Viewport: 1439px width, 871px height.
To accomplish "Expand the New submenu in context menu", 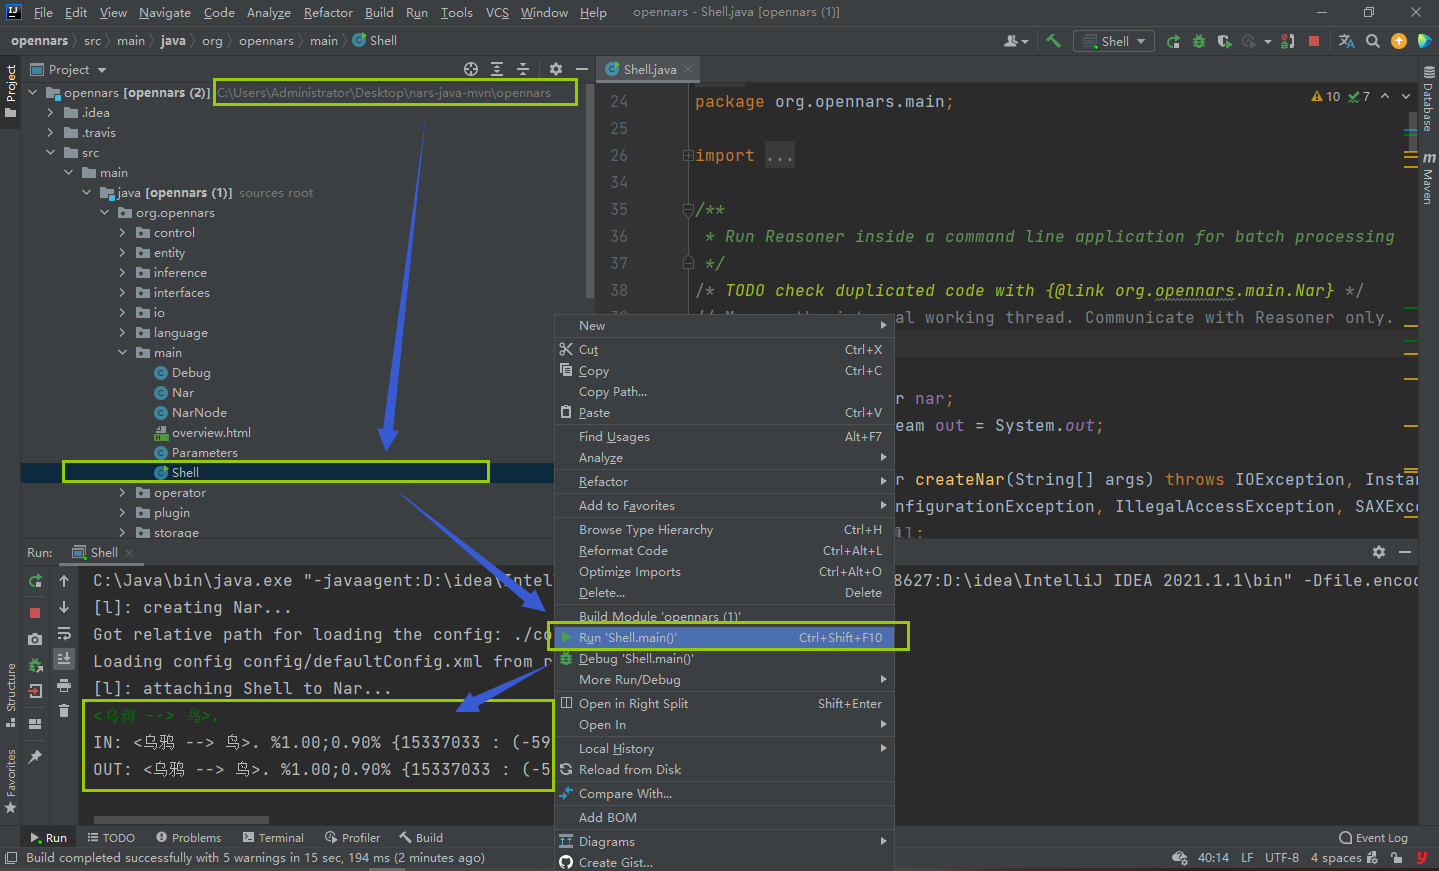I will [x=724, y=326].
